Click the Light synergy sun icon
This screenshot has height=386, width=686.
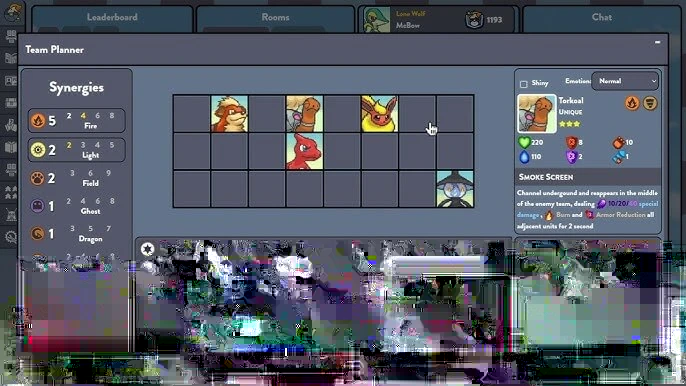coord(38,150)
